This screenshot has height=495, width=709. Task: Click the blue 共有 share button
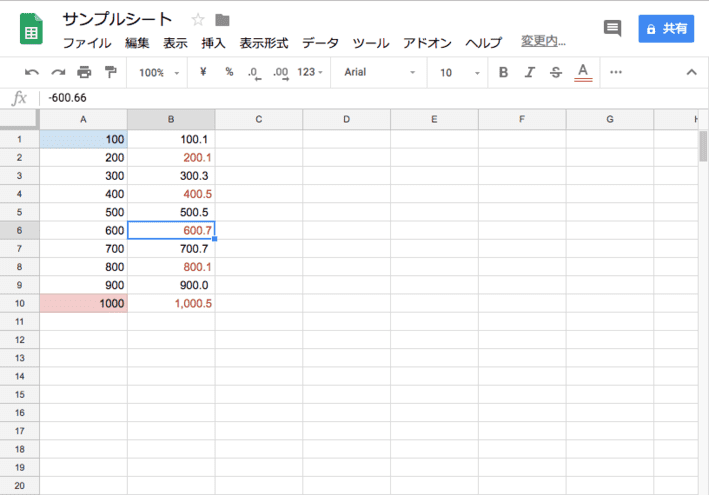[666, 29]
